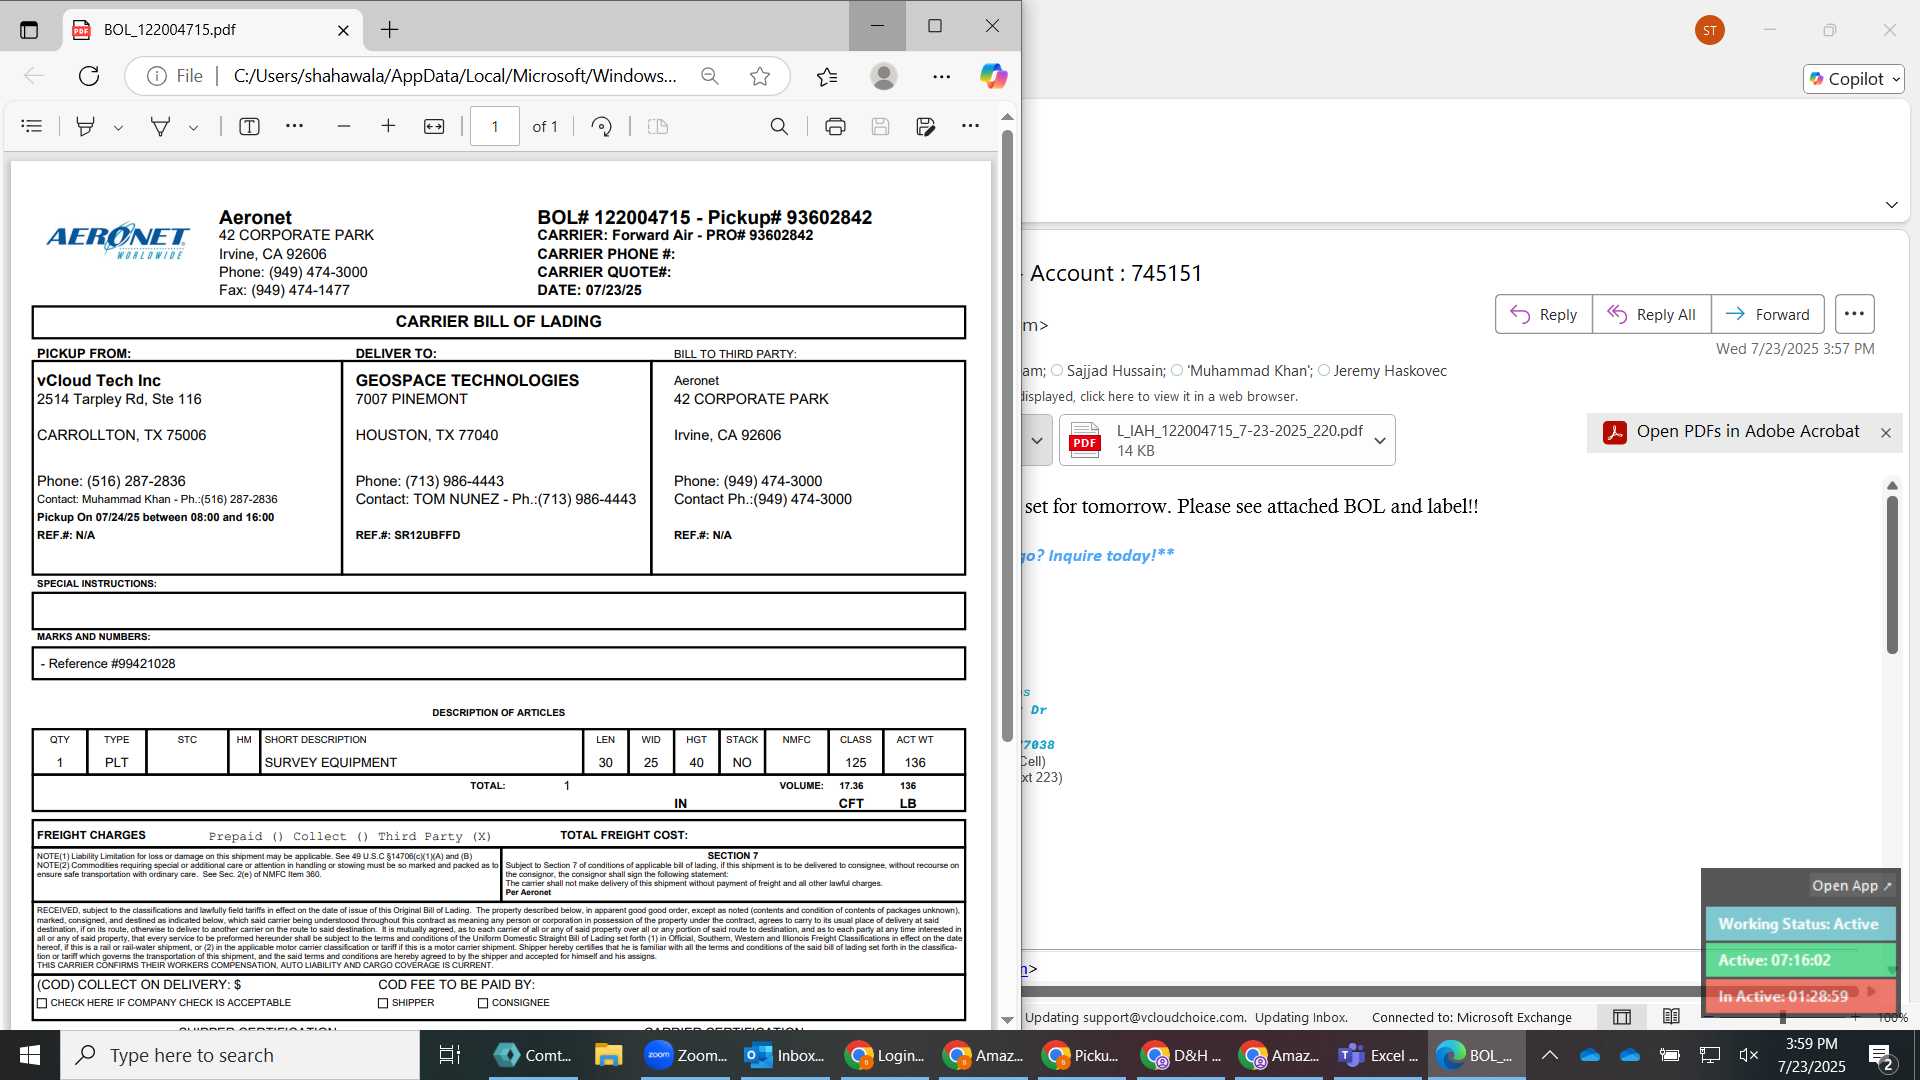Zoom in the PDF with plus icon

pos(389,126)
